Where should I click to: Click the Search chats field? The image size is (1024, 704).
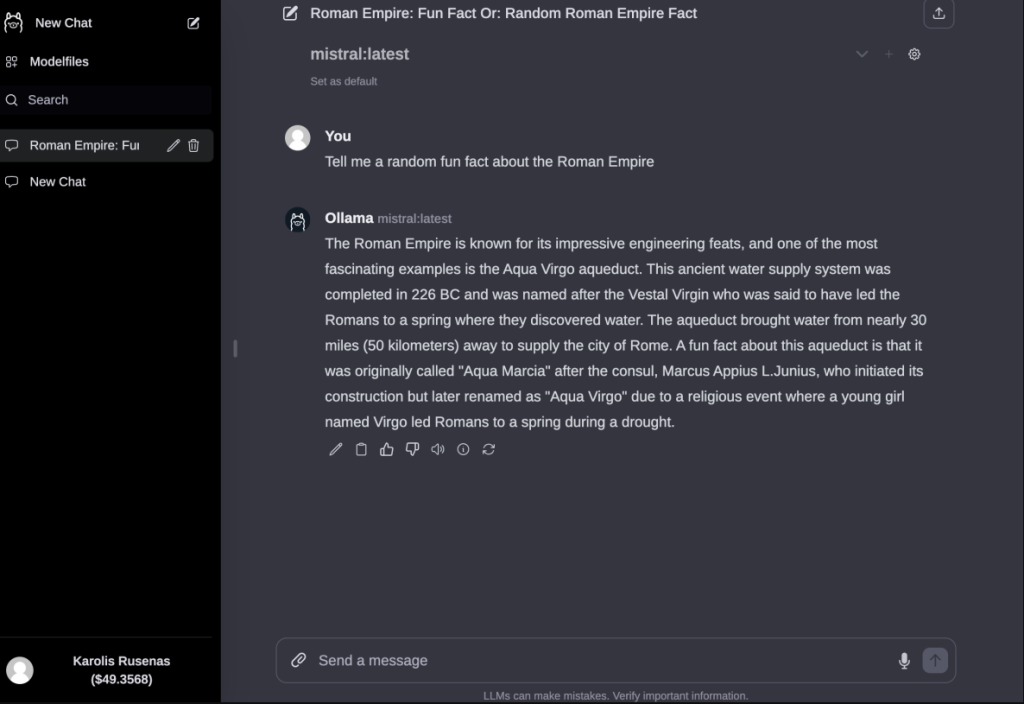[106, 100]
